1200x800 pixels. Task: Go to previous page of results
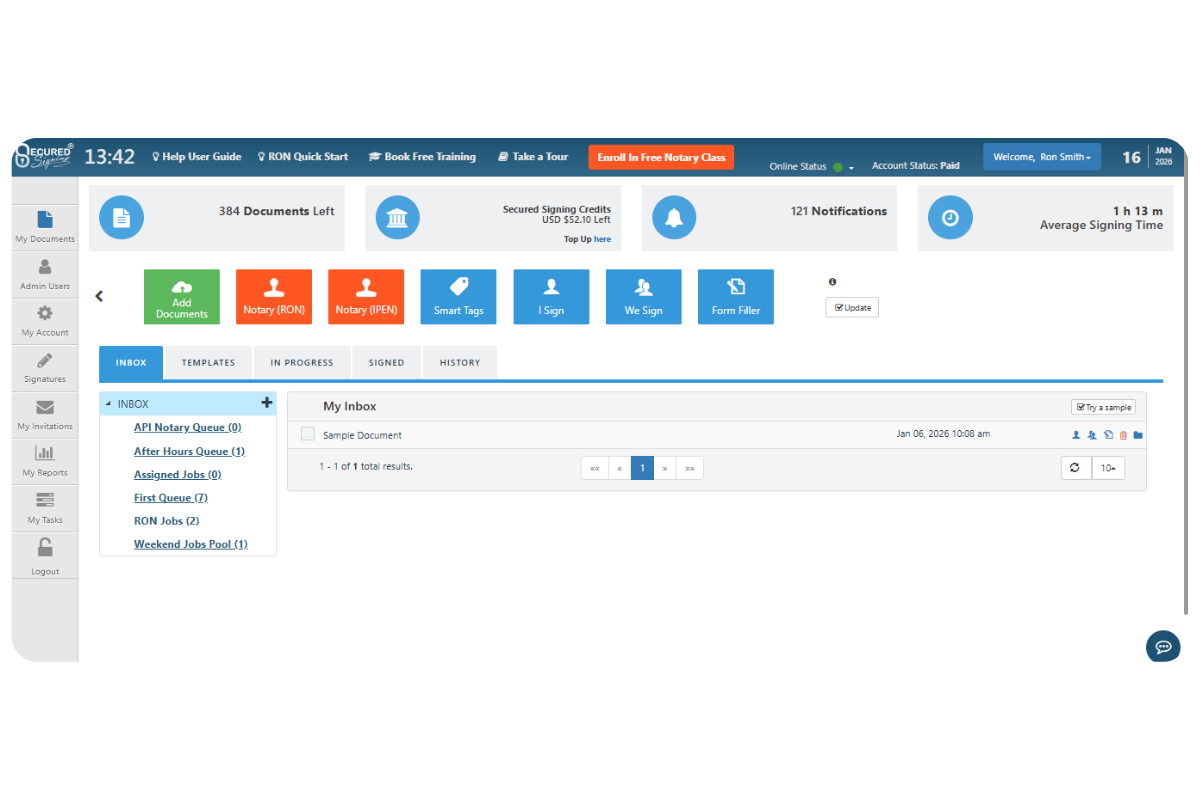point(619,468)
